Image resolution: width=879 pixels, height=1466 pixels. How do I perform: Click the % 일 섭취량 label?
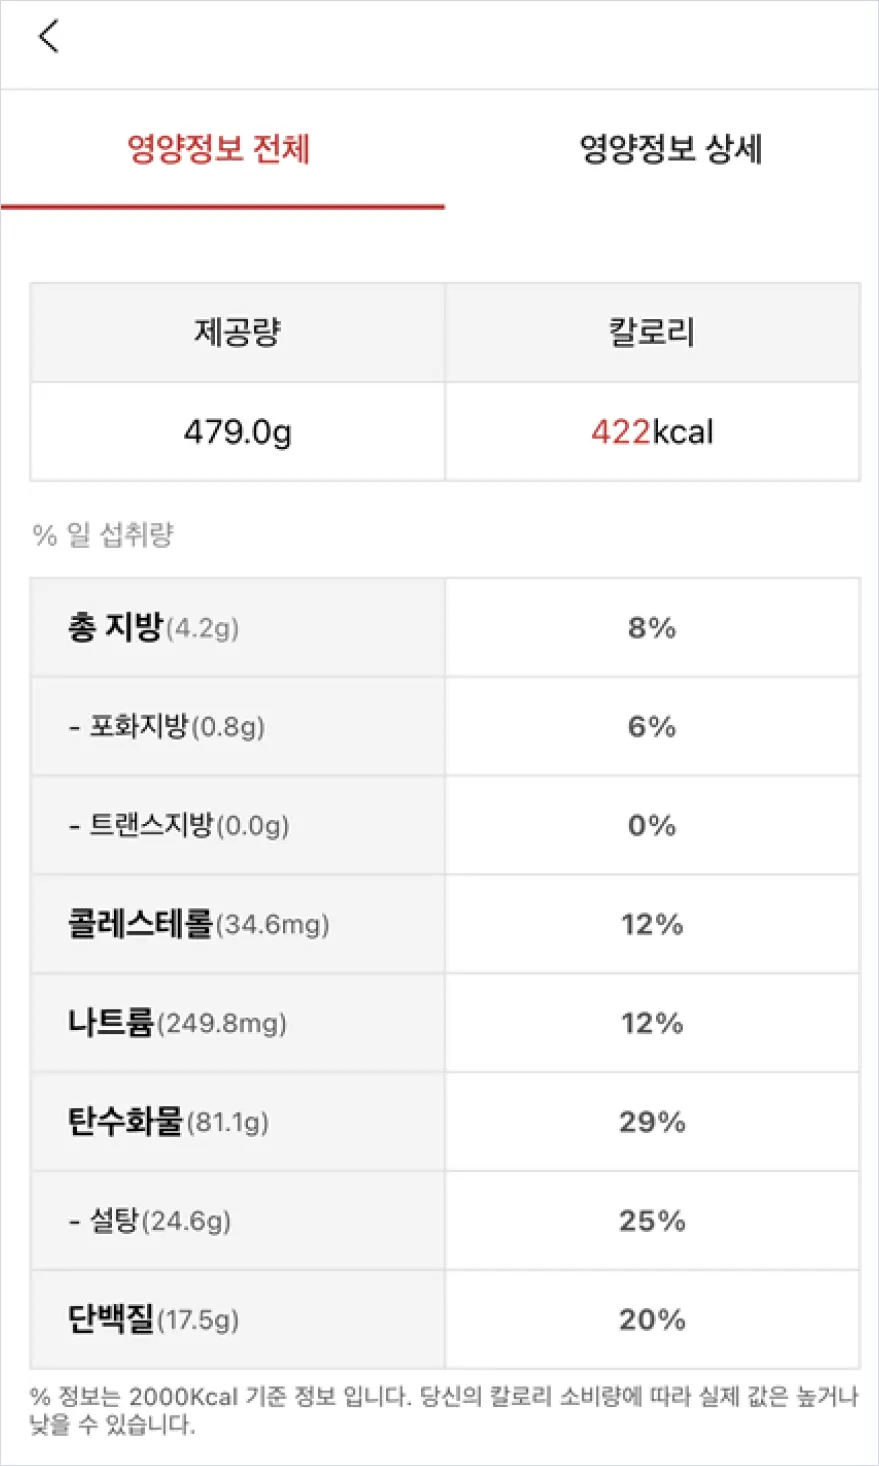103,535
